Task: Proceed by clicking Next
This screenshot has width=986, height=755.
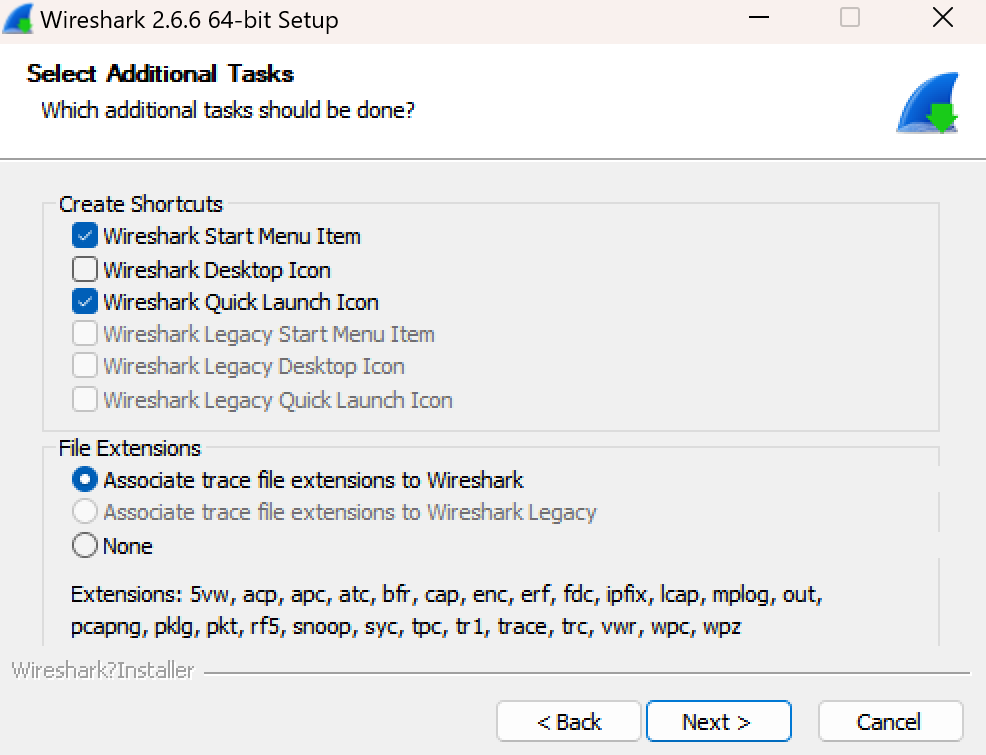Action: (x=718, y=721)
